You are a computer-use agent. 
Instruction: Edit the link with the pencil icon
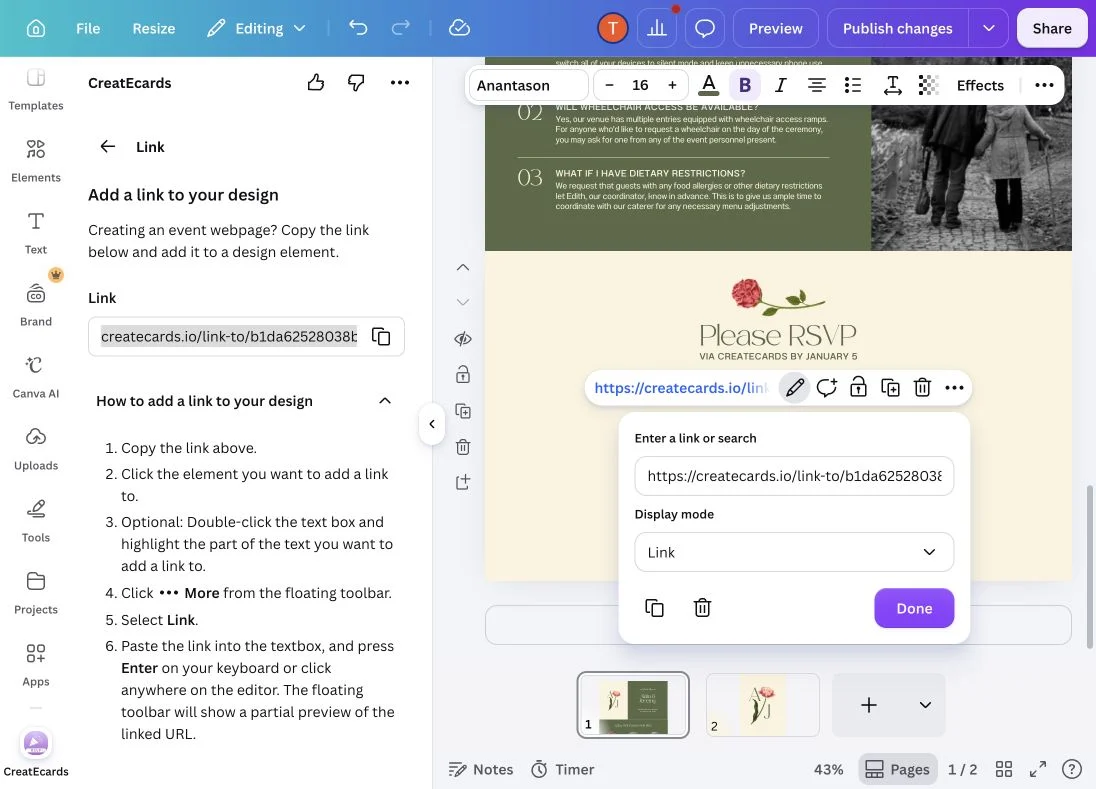(795, 387)
